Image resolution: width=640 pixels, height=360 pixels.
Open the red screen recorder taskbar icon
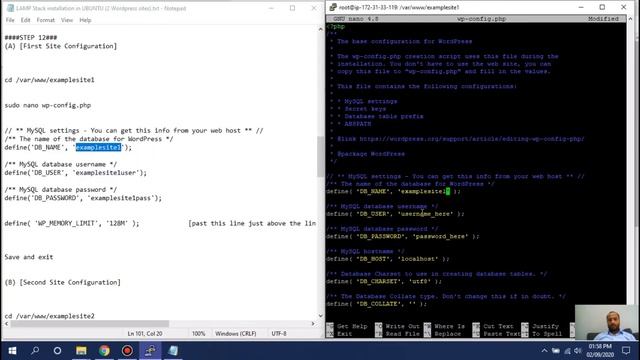pyautogui.click(x=127, y=351)
